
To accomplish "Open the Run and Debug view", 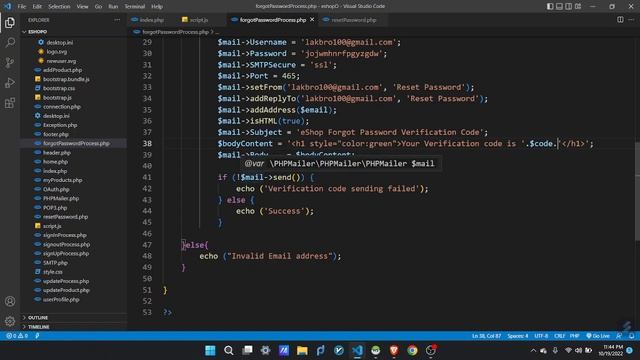I will 10,82.
